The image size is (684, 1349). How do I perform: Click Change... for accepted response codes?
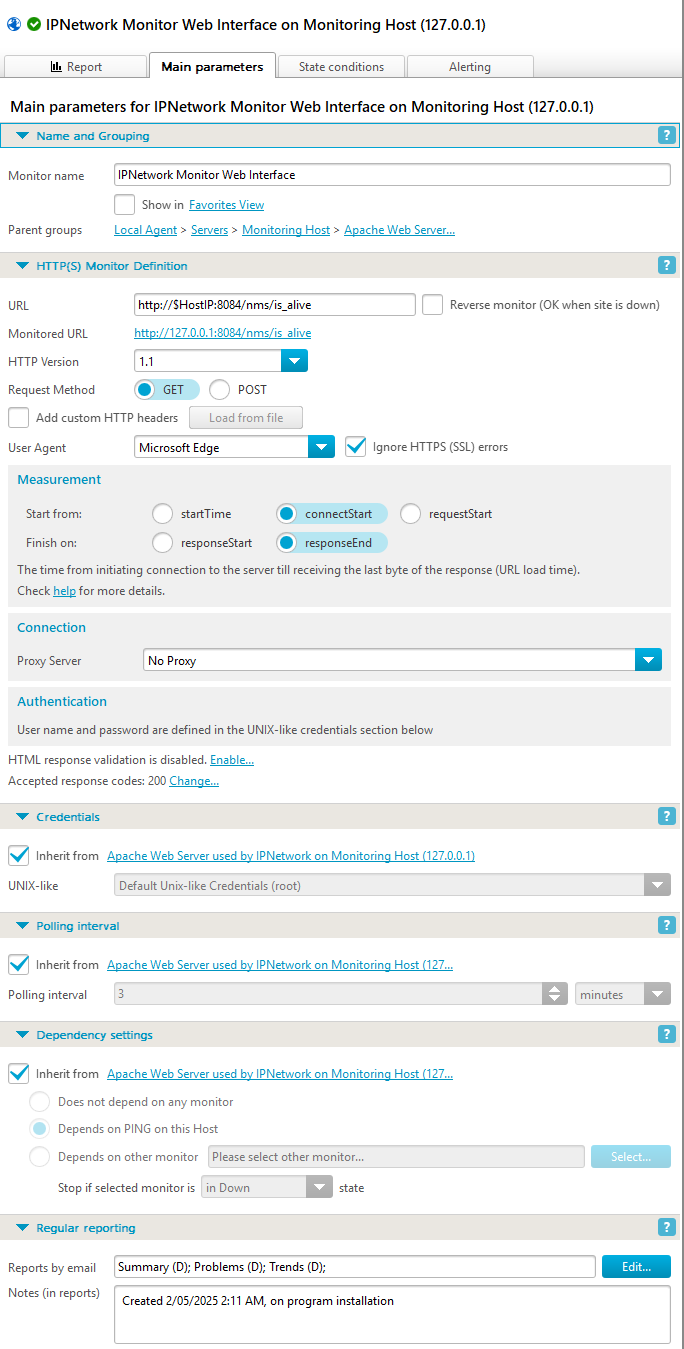194,781
